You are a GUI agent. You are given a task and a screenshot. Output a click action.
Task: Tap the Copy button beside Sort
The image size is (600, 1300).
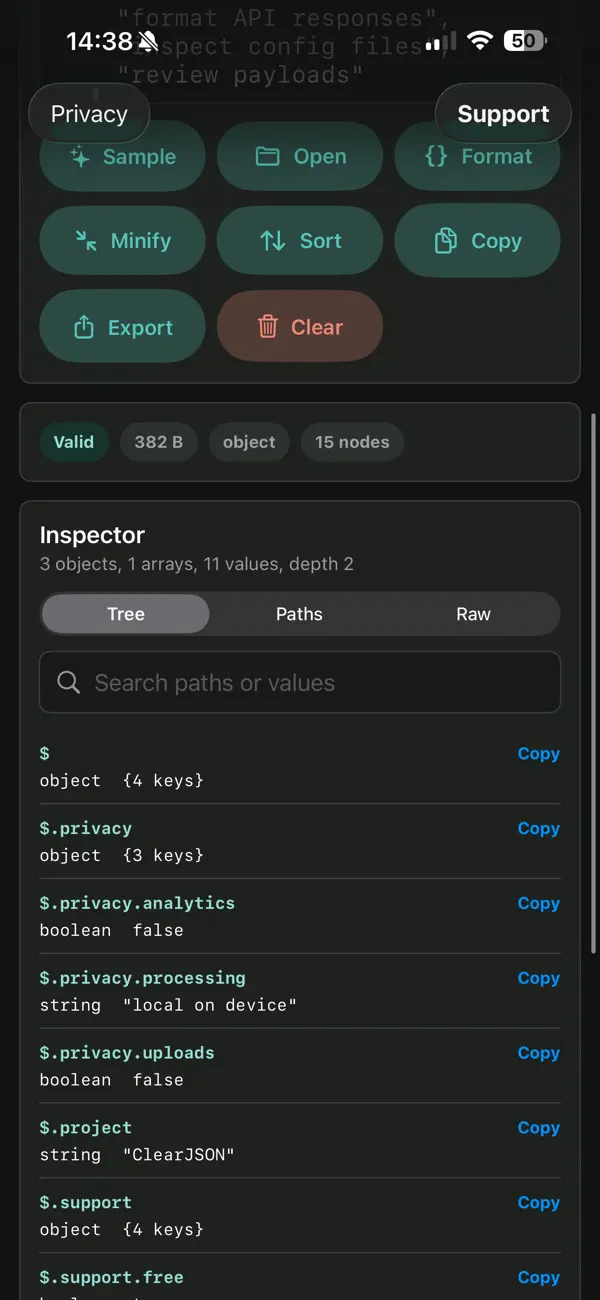click(478, 240)
